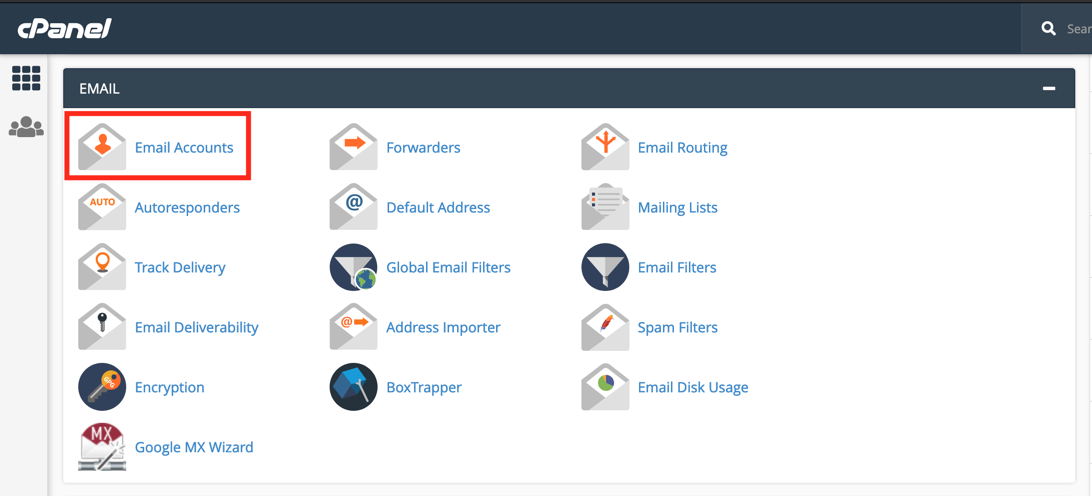Click the Email Routing icon
The image size is (1092, 496).
coord(605,147)
